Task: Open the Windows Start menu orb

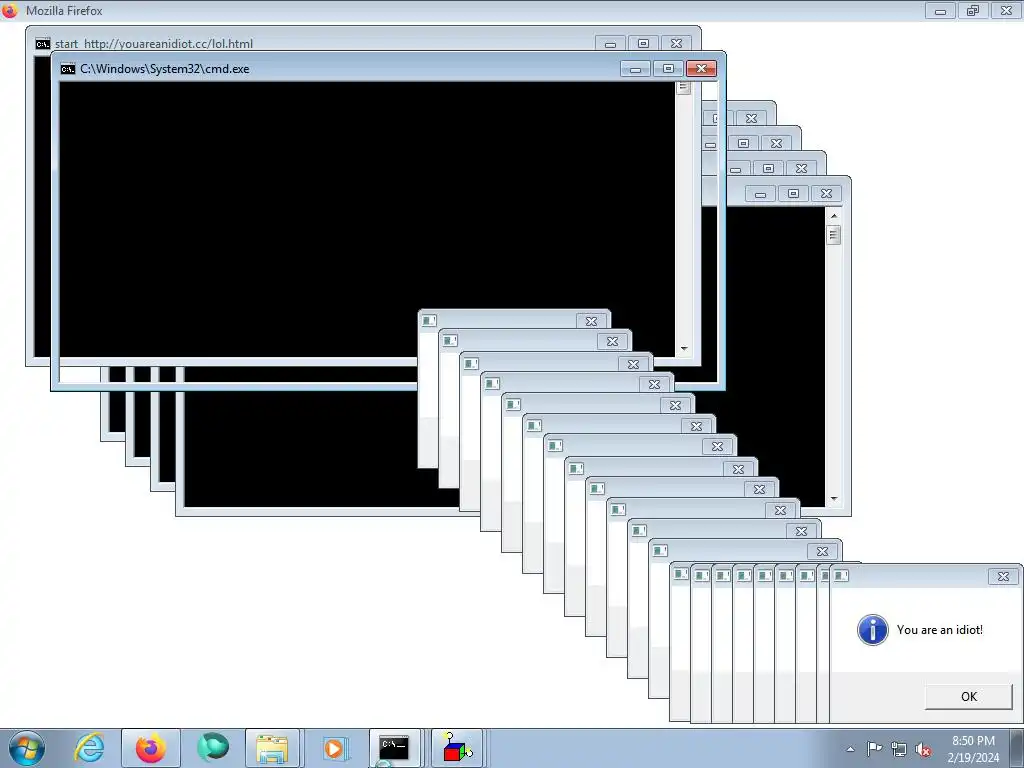Action: point(27,748)
